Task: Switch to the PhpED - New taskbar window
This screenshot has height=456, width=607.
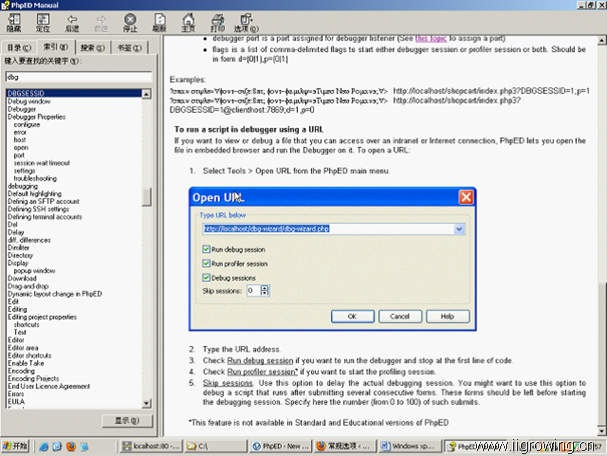Action: tap(280, 446)
